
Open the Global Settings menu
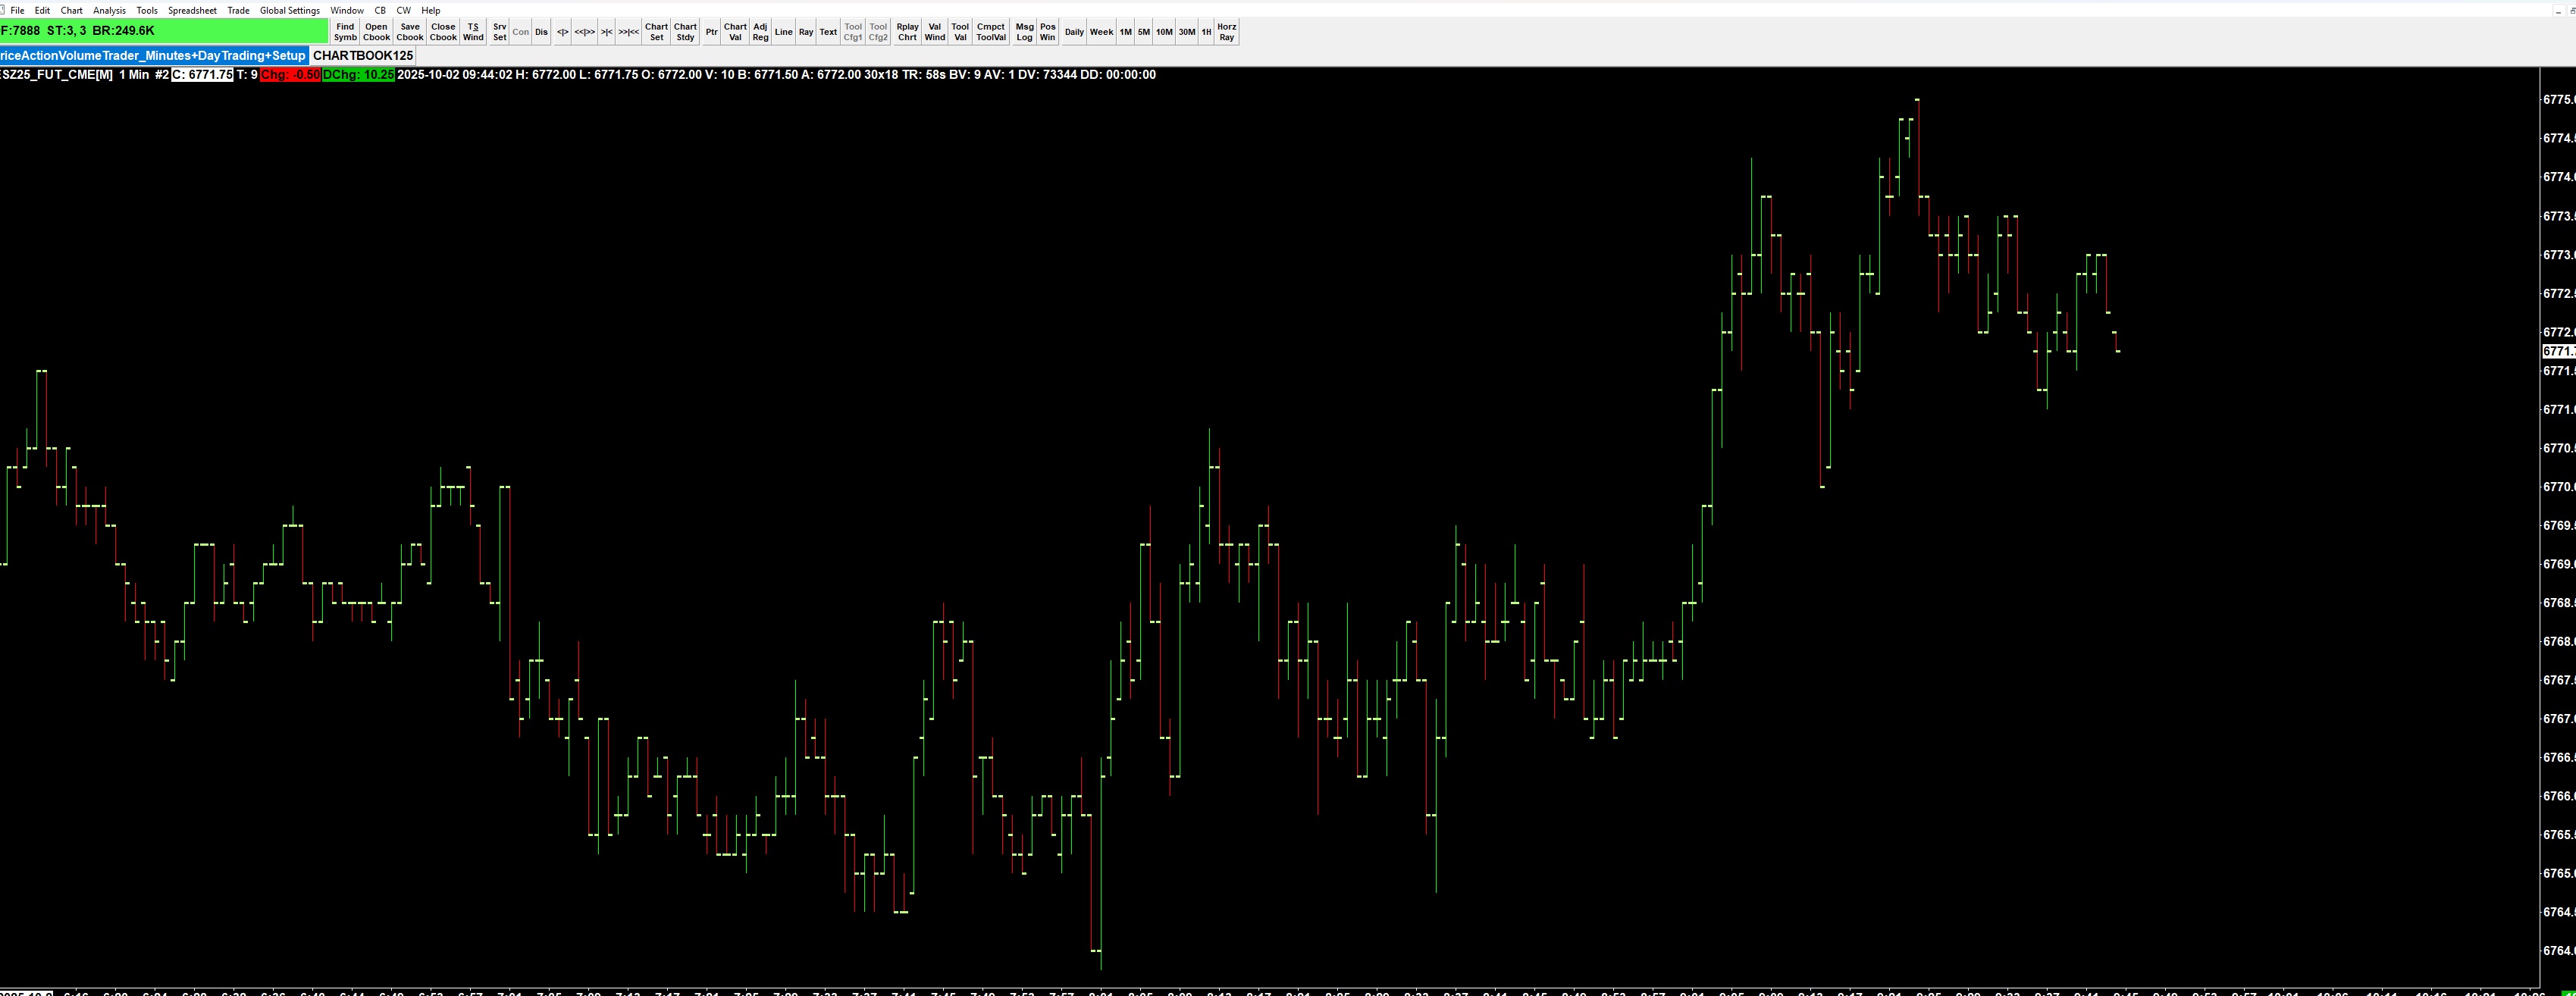coord(289,10)
